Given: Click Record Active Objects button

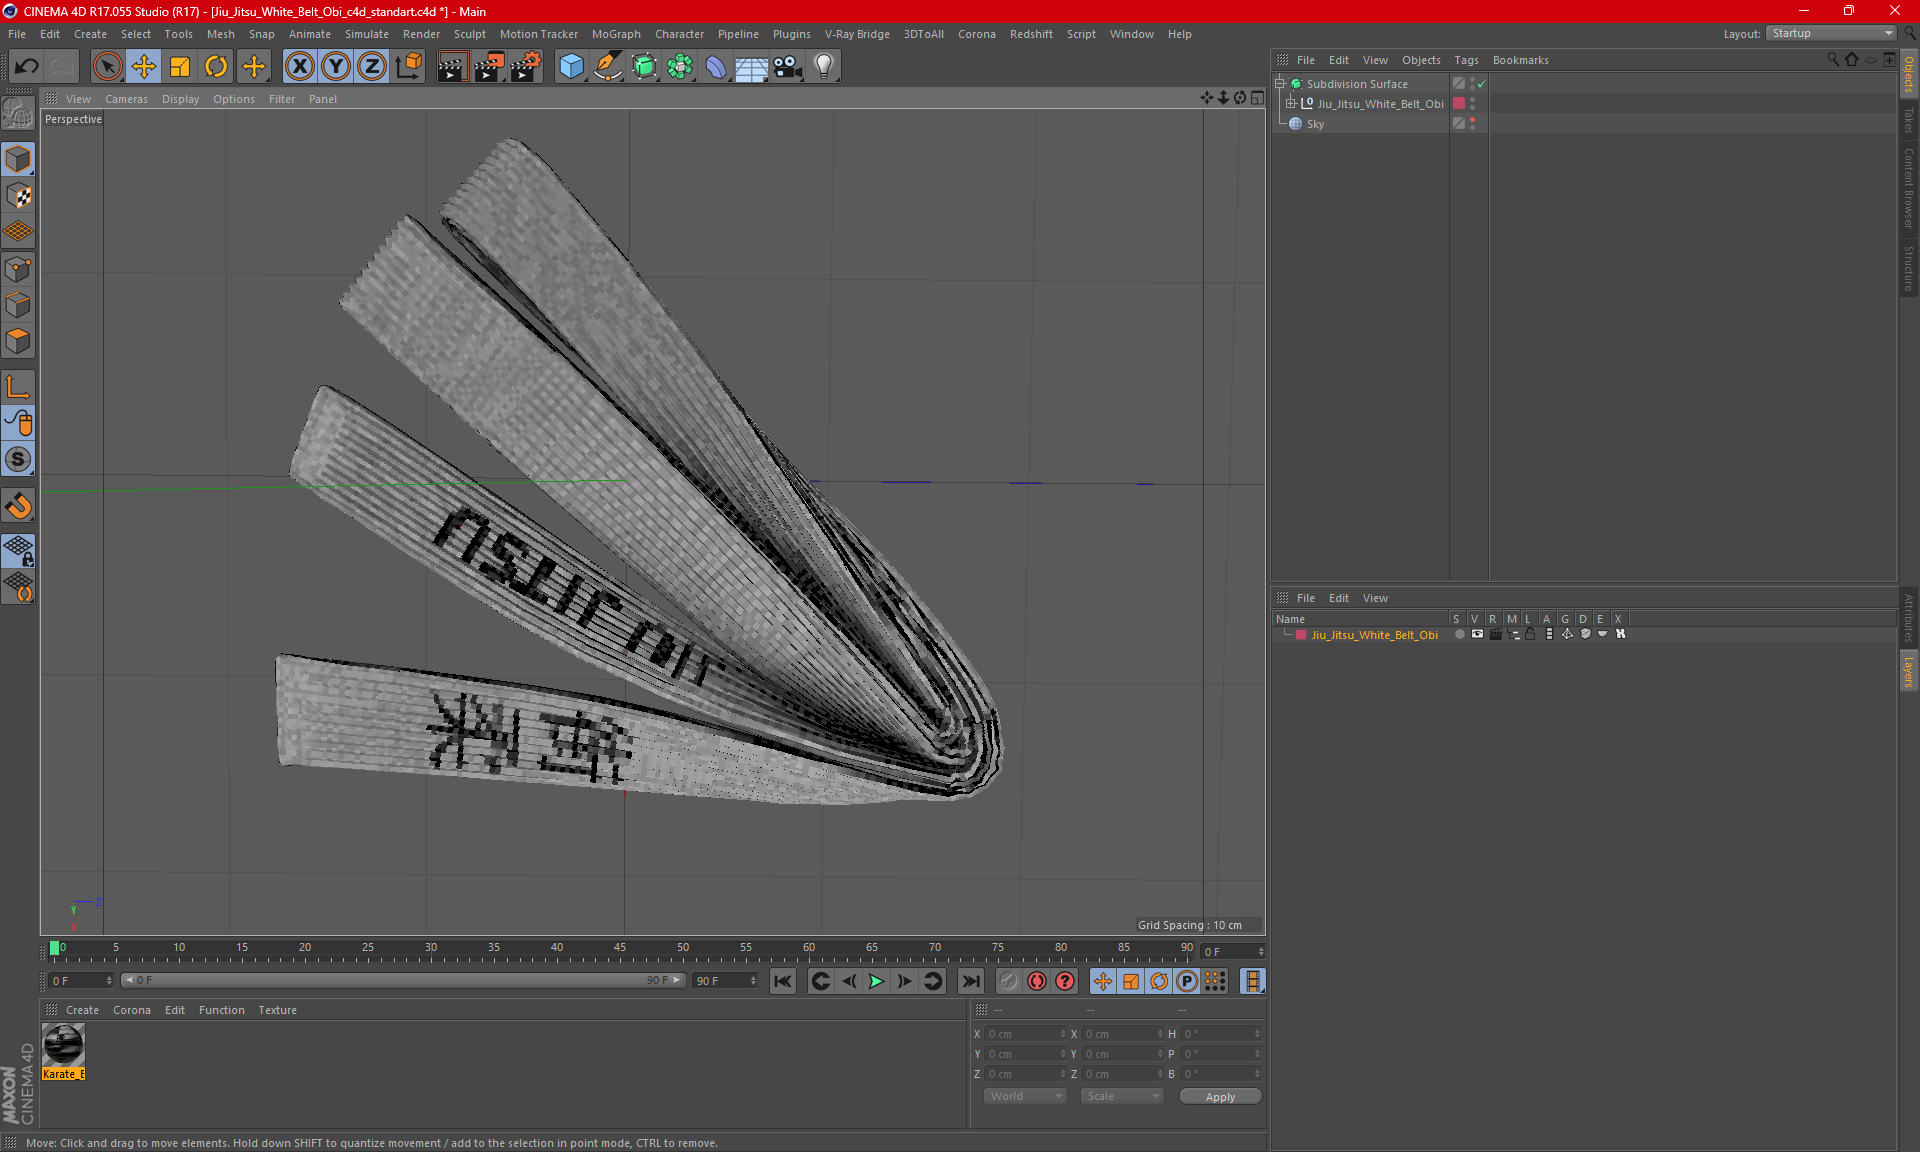Looking at the screenshot, I should [1008, 981].
